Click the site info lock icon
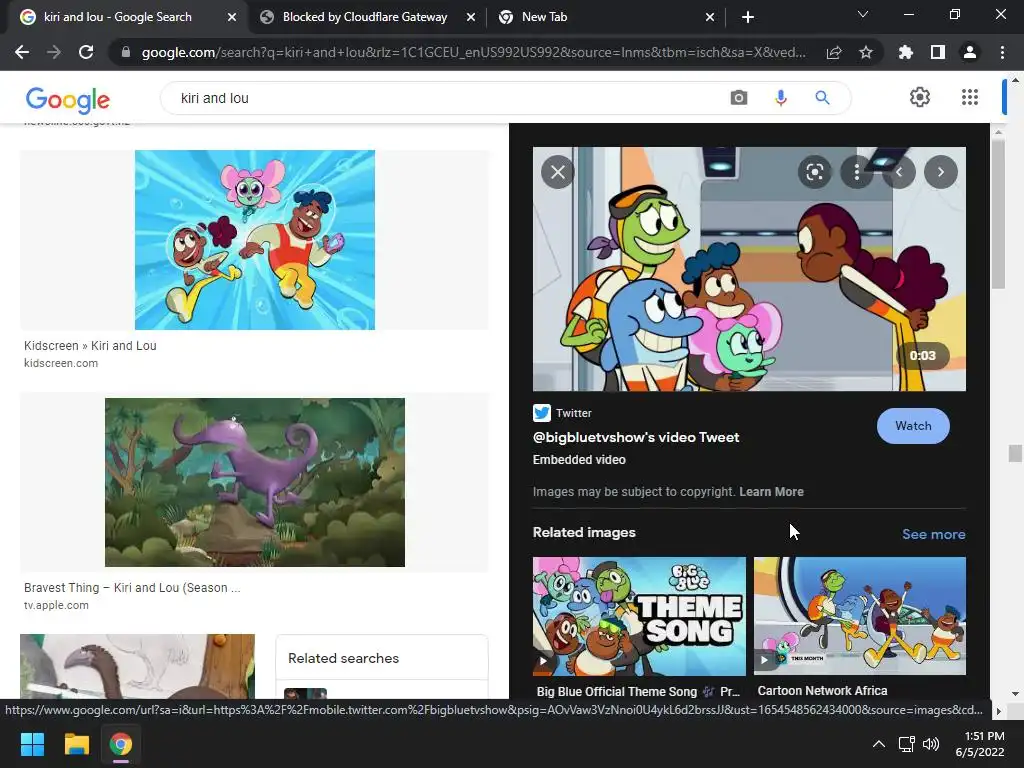 click(125, 52)
